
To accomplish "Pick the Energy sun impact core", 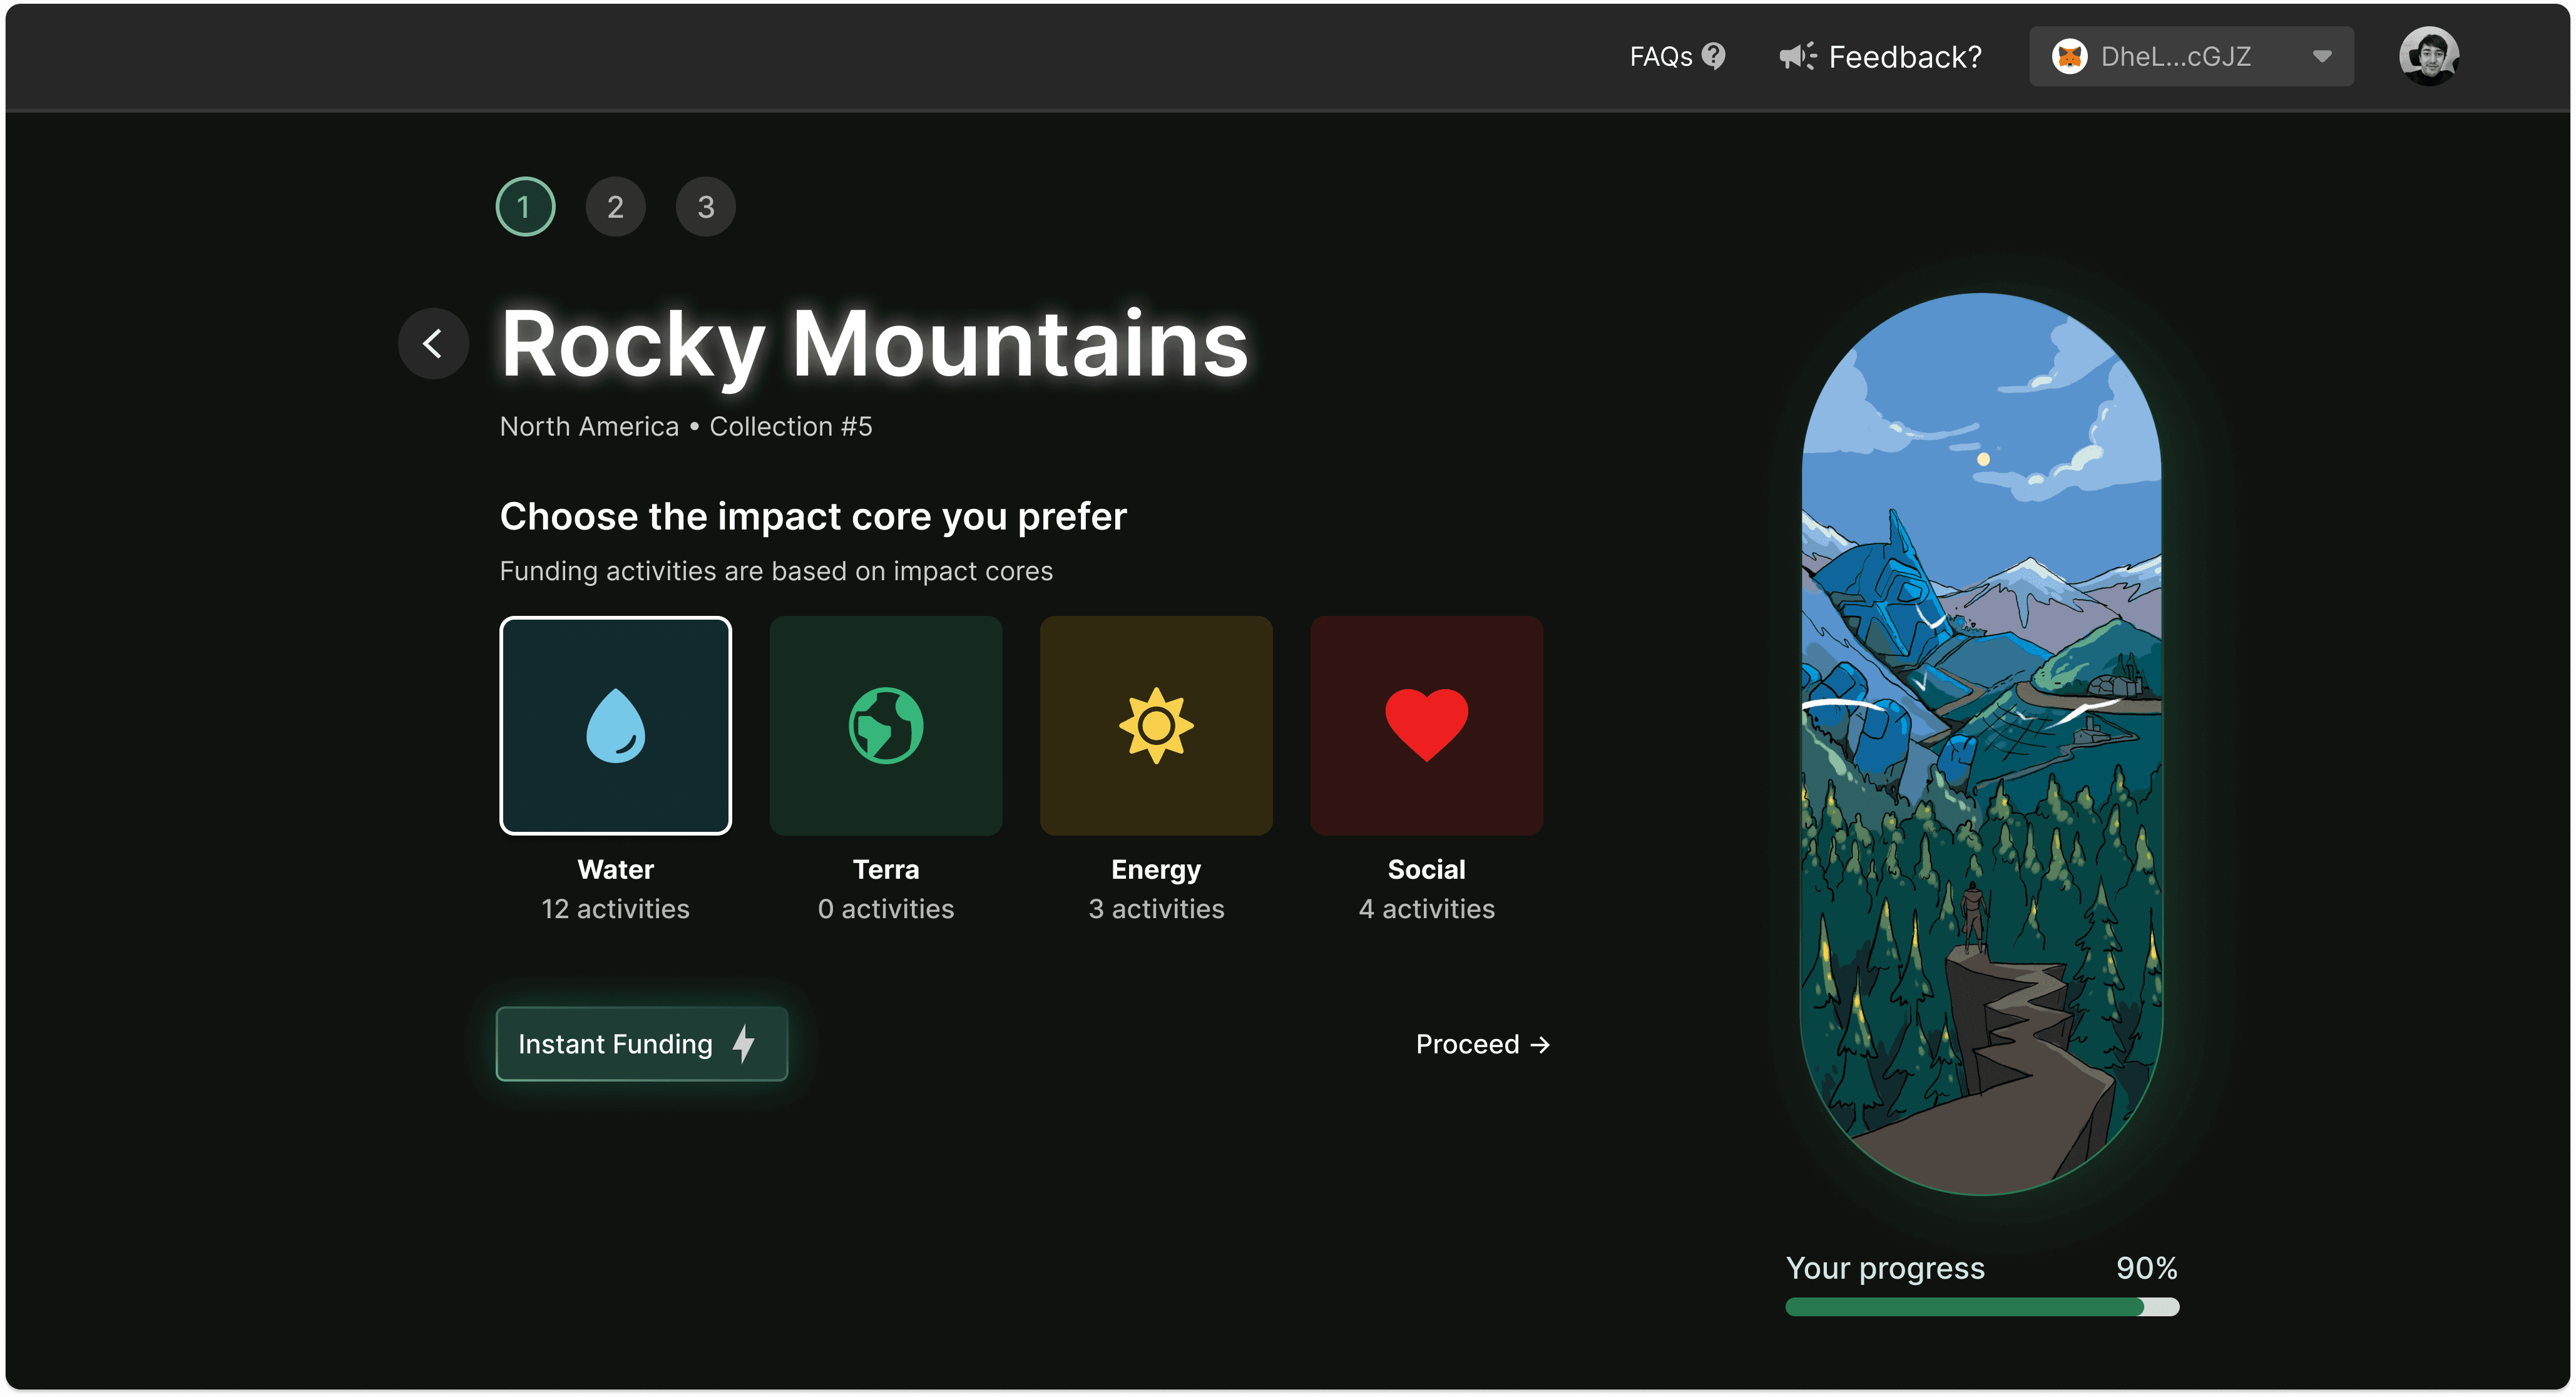I will pos(1156,725).
